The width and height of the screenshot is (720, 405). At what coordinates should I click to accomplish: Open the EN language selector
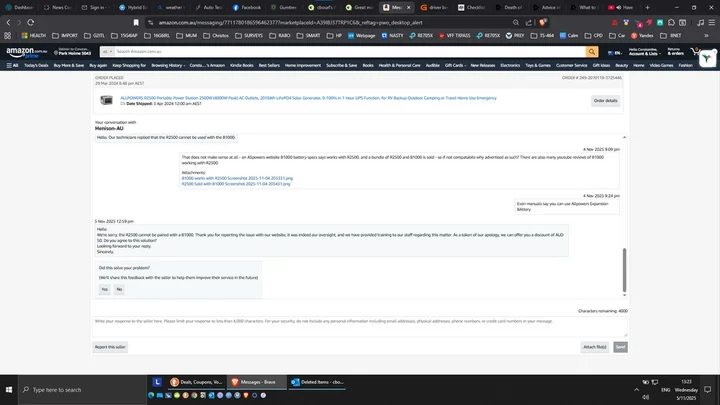[x=614, y=53]
